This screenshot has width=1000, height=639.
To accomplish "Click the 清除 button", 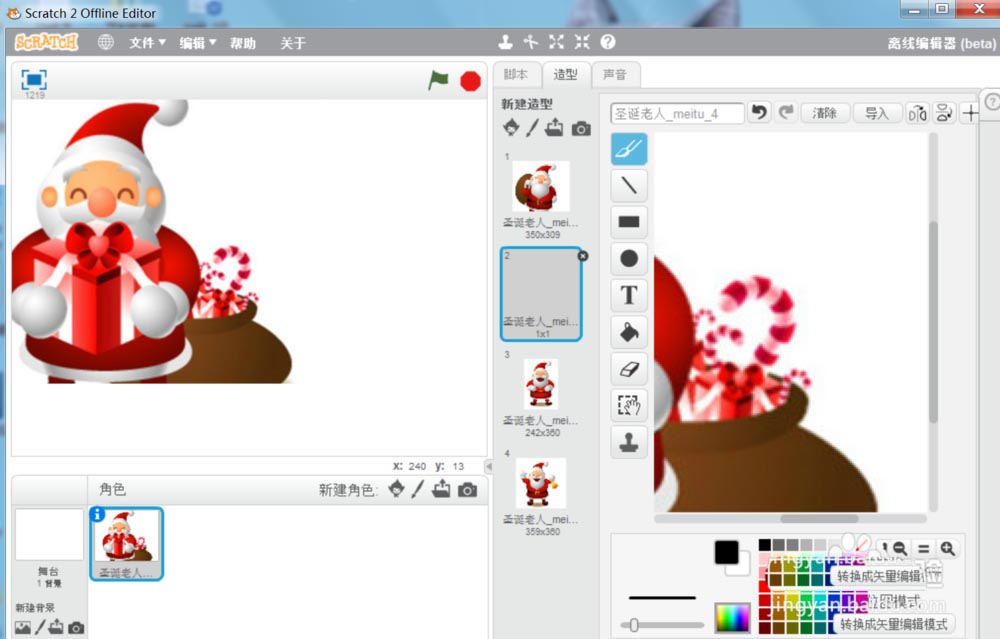I will 825,113.
